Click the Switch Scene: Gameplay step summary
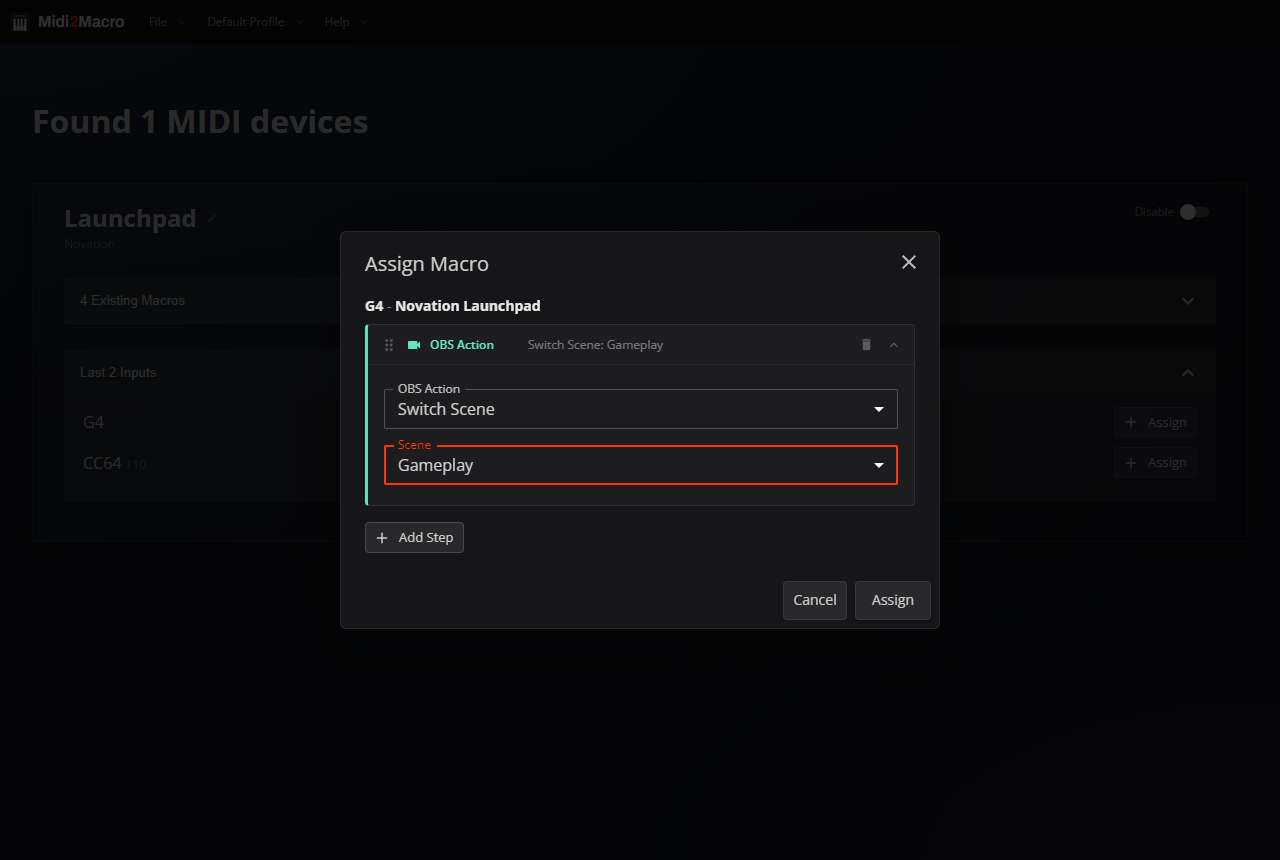 pos(596,345)
